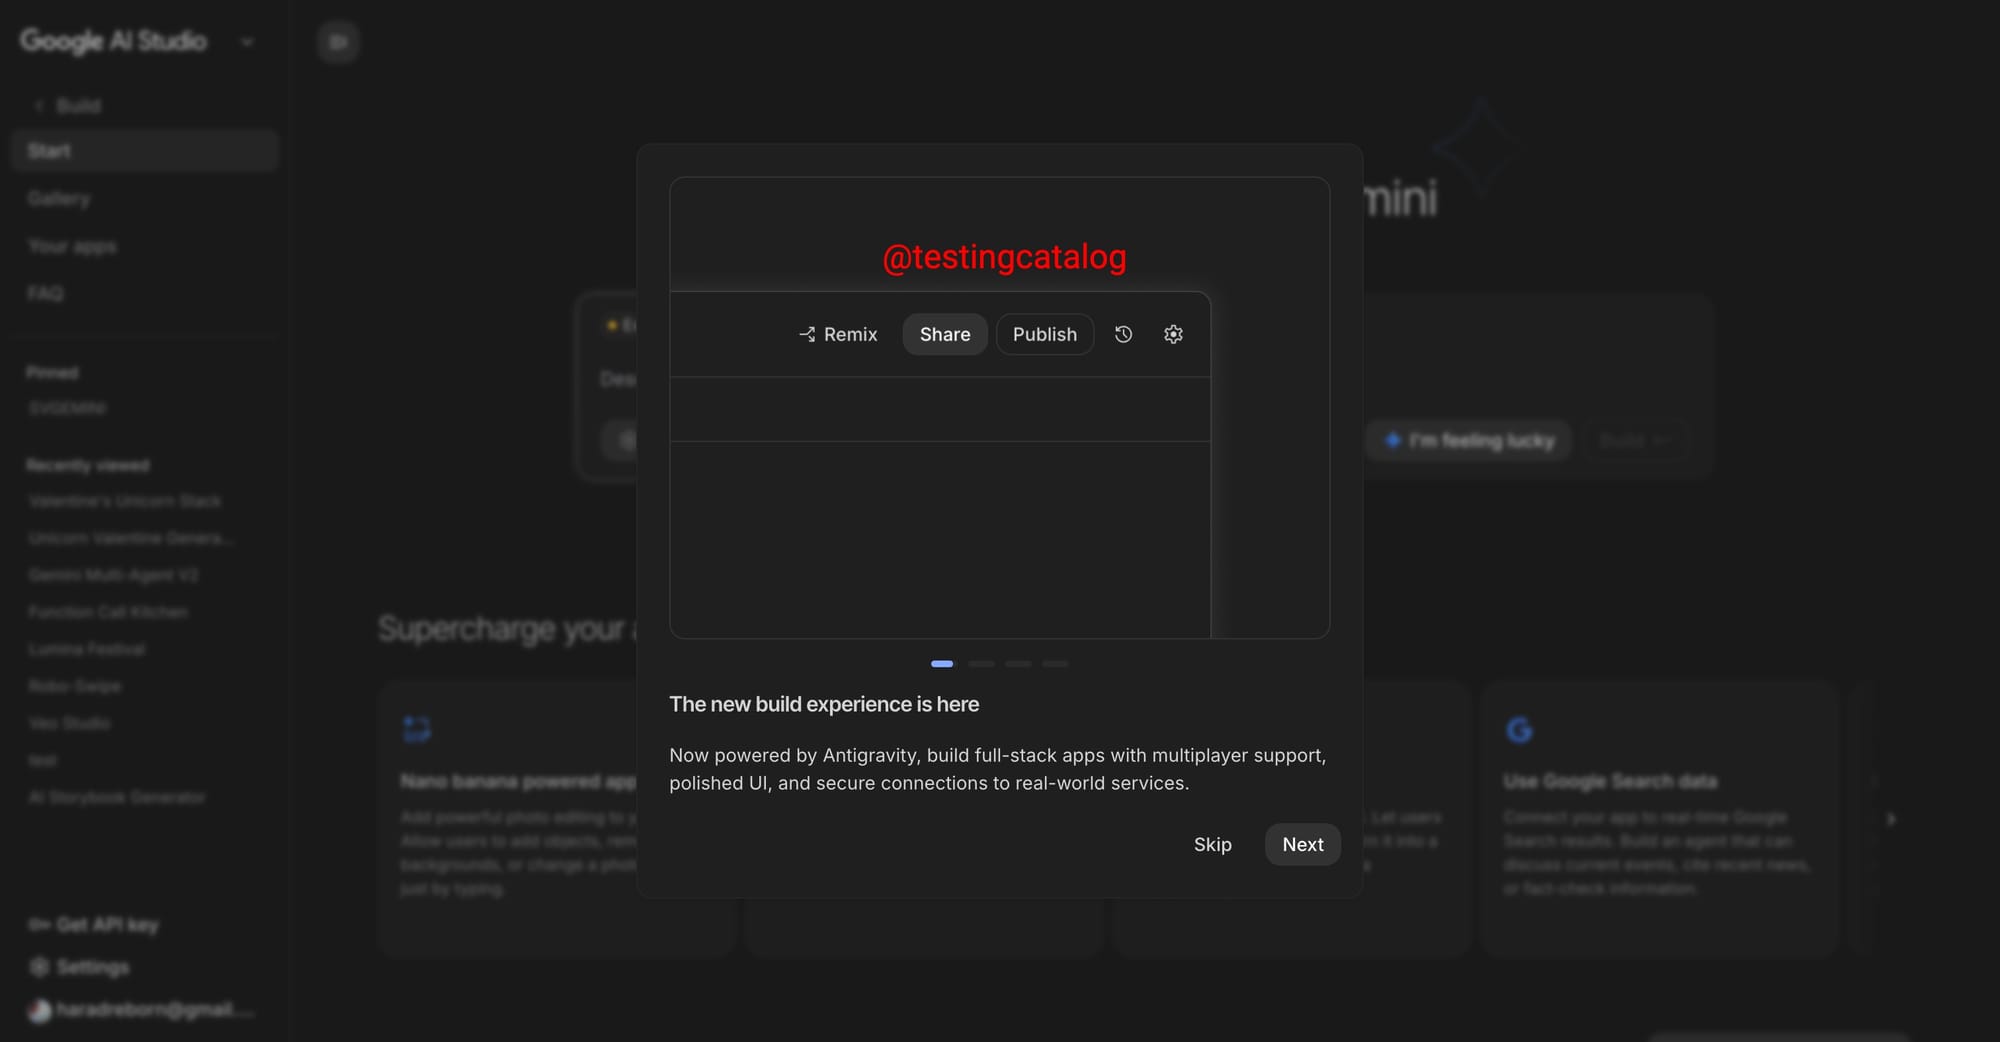Expand the next carousel arrow on right edge
Viewport: 2000px width, 1042px height.
[x=1891, y=818]
